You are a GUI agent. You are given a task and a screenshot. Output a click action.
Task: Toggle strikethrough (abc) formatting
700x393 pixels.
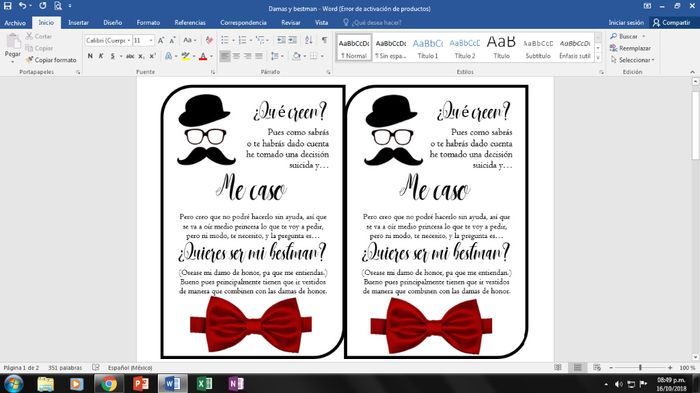pos(130,56)
